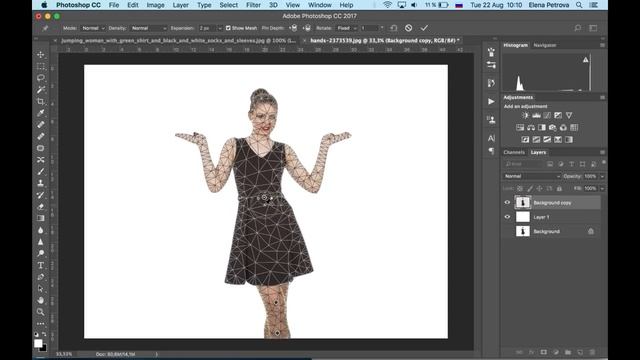Open the layer Fill slider arrow

[602, 189]
